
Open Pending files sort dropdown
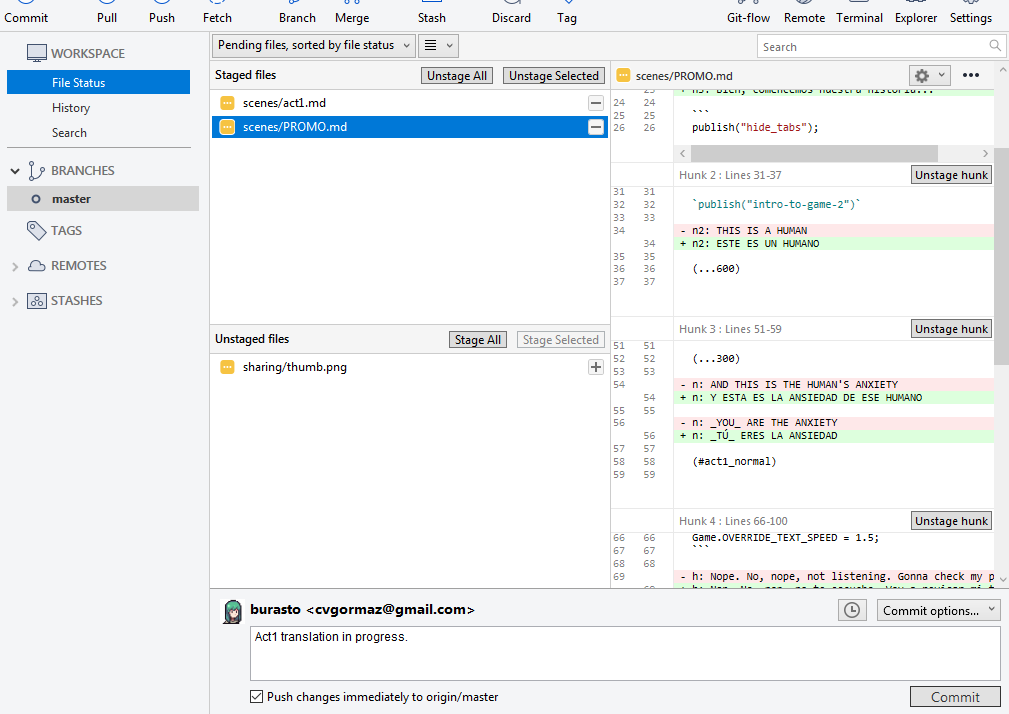tap(313, 45)
